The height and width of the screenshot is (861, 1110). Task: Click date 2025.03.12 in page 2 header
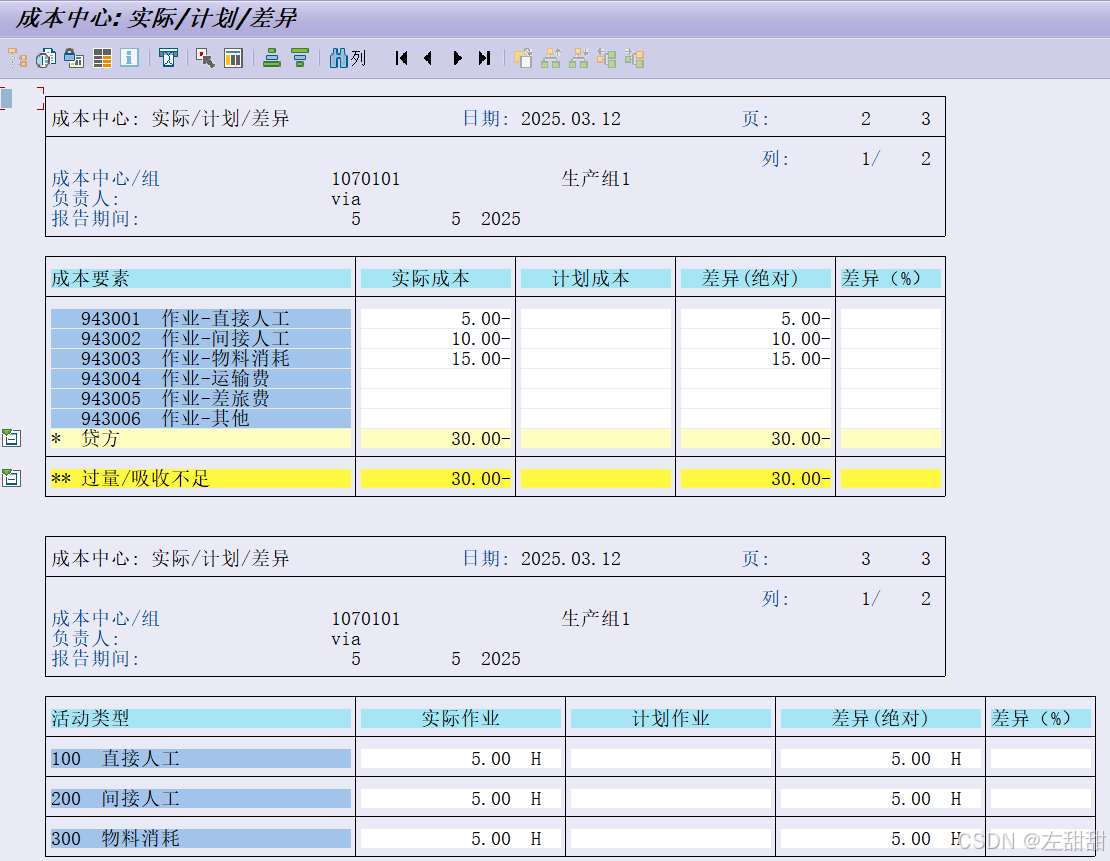pyautogui.click(x=571, y=118)
